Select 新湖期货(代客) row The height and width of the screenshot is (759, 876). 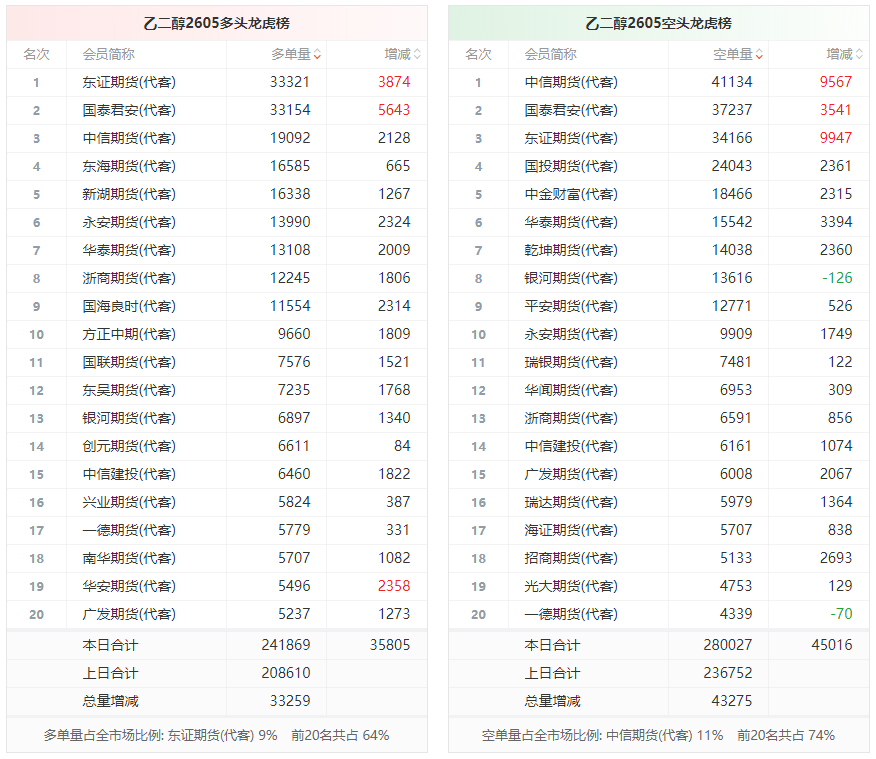(217, 194)
